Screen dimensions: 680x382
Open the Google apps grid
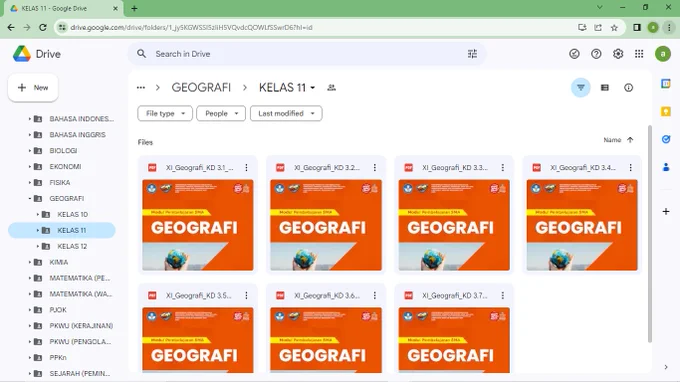(x=639, y=54)
